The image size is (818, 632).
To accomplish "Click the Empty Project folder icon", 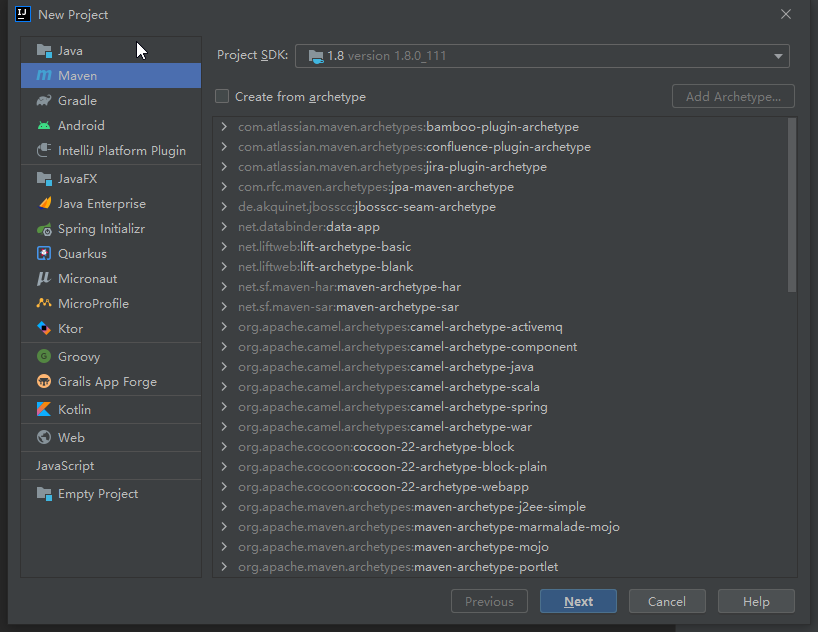I will [44, 494].
